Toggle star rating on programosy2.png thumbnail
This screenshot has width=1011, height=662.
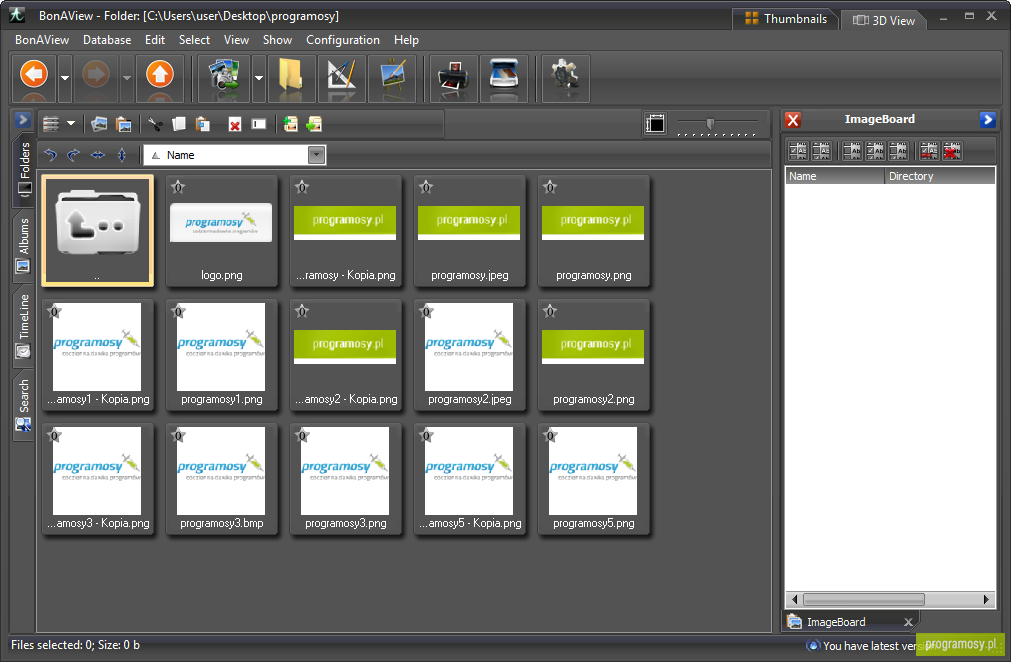coord(550,312)
